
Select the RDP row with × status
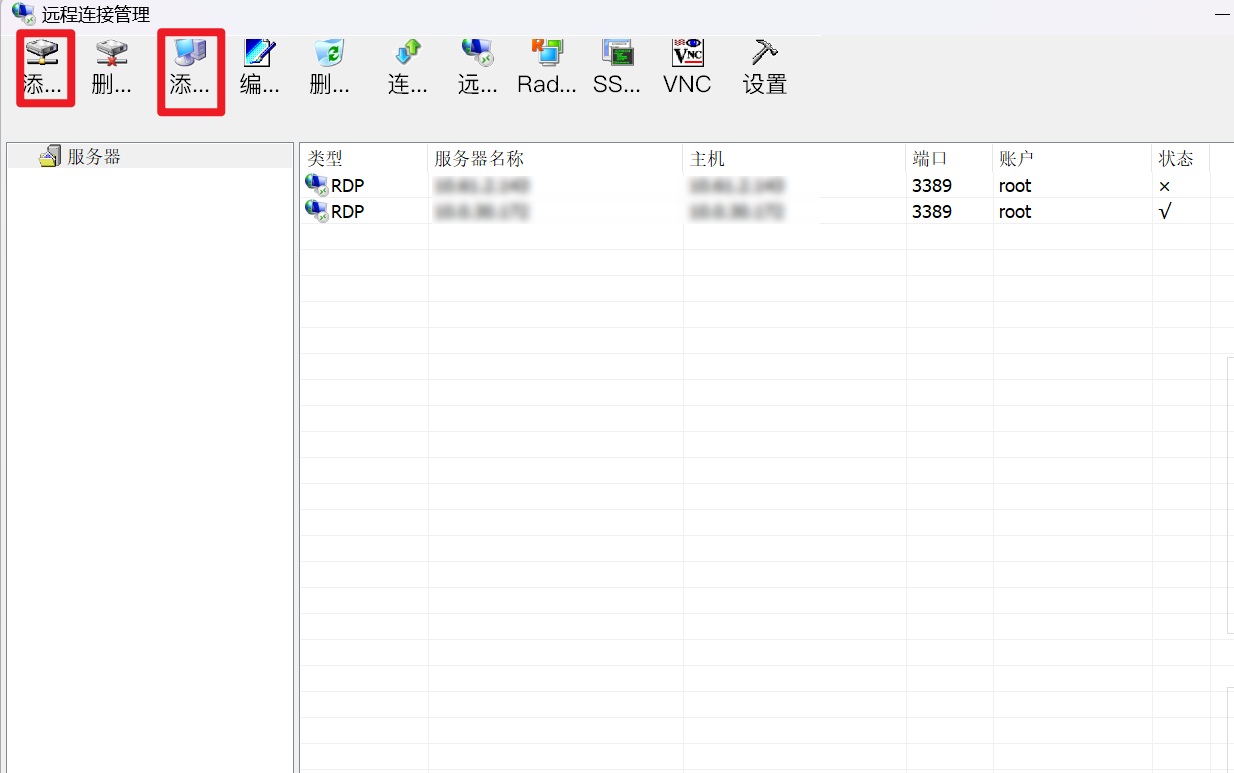347,186
